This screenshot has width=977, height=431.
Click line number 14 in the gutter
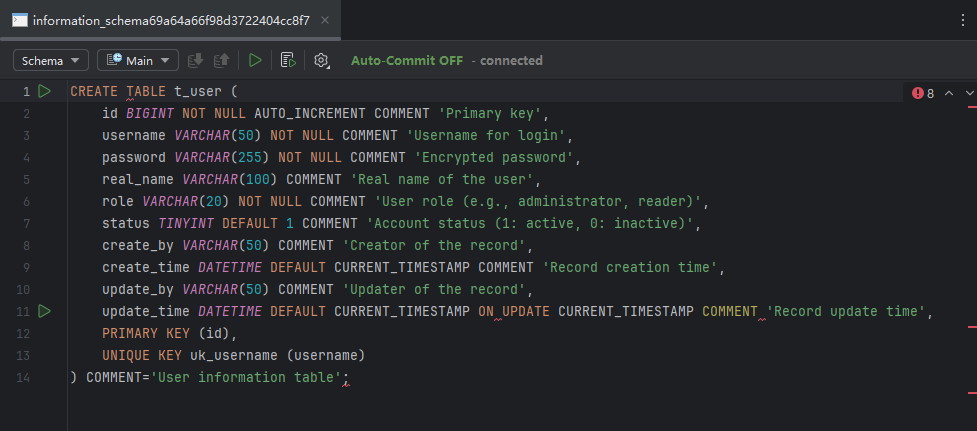(24, 378)
